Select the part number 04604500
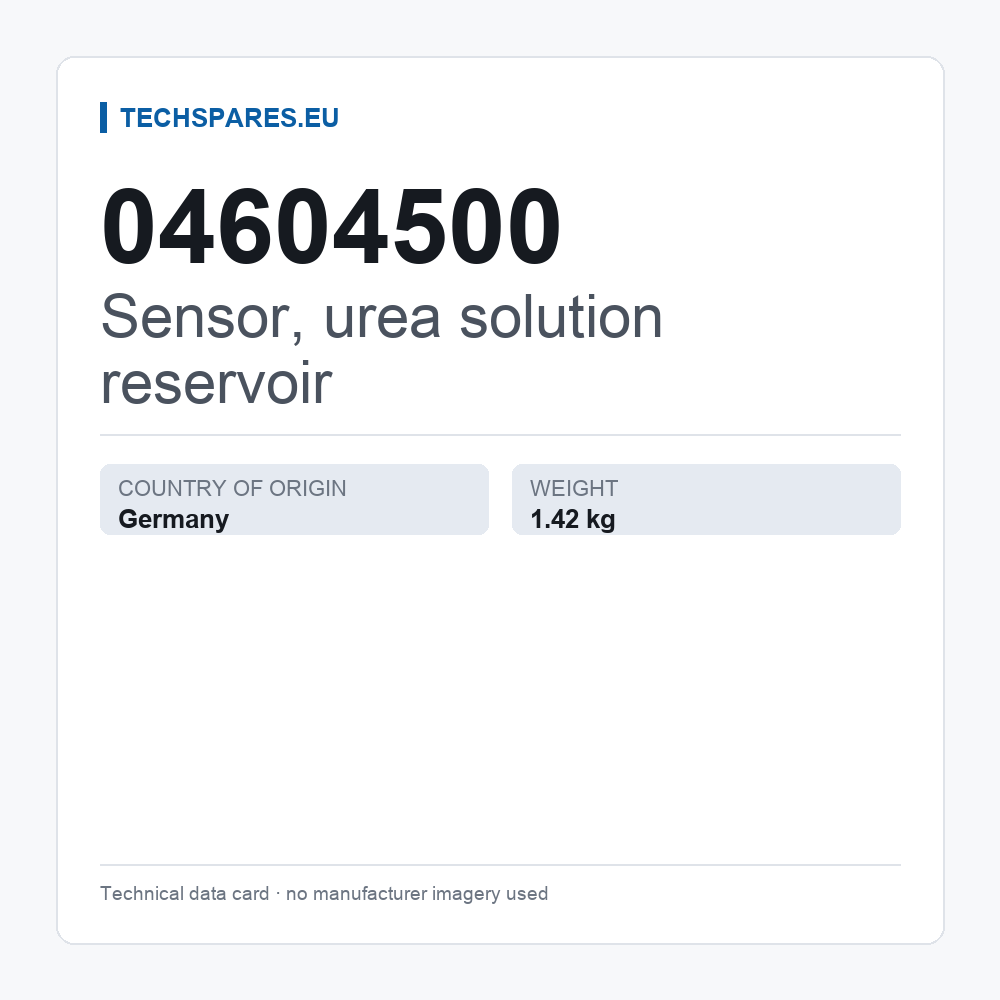Image resolution: width=1000 pixels, height=1000 pixels. (x=331, y=226)
